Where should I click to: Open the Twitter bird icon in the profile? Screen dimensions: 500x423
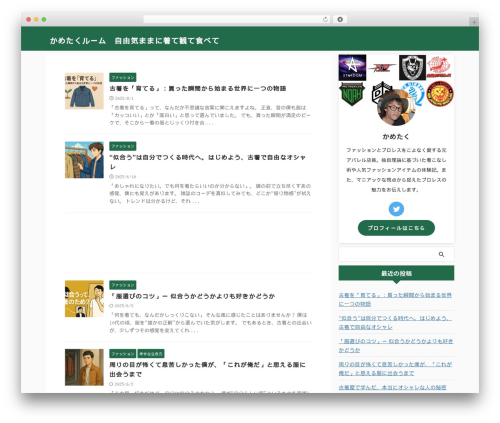[396, 209]
